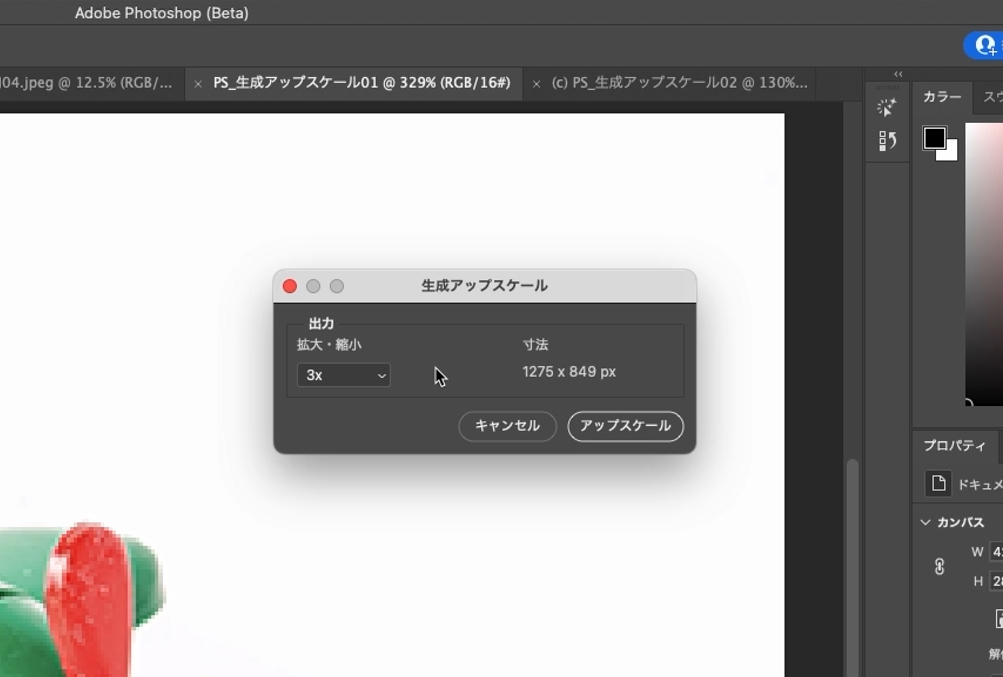Click Adobe Photoshop (Beta) in the menu bar

pos(160,13)
